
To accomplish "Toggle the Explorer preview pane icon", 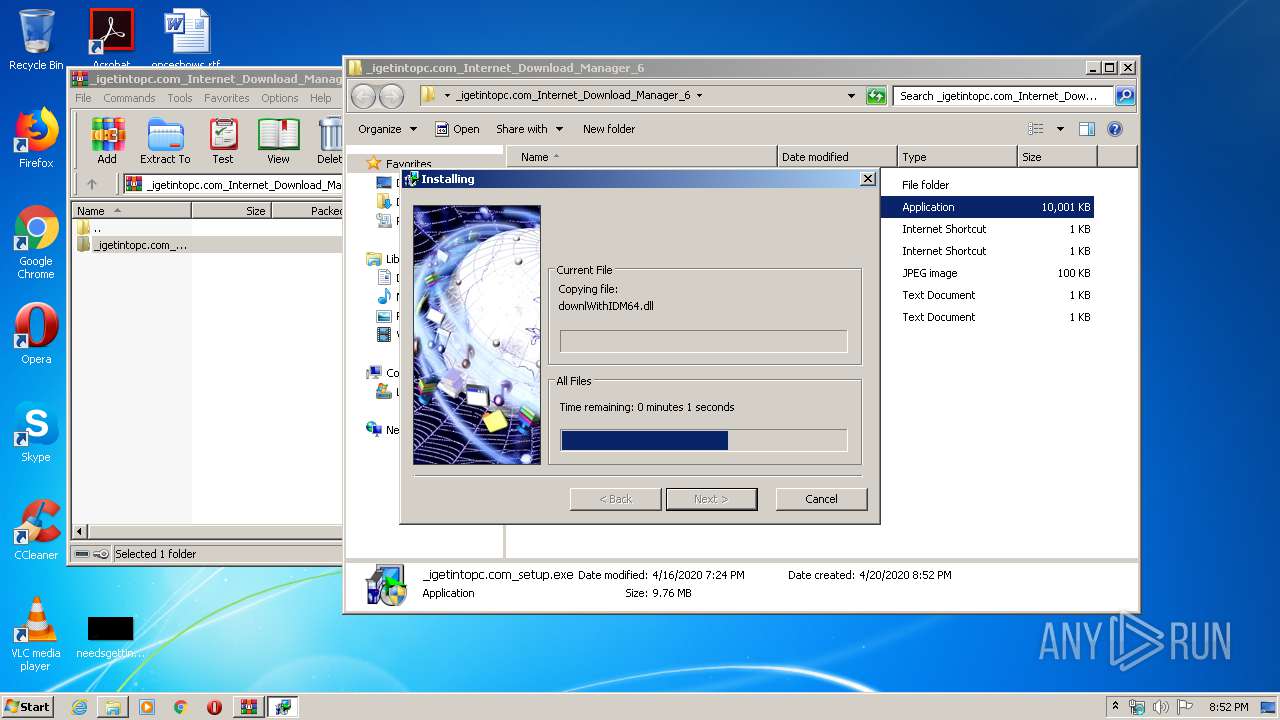I will 1087,129.
